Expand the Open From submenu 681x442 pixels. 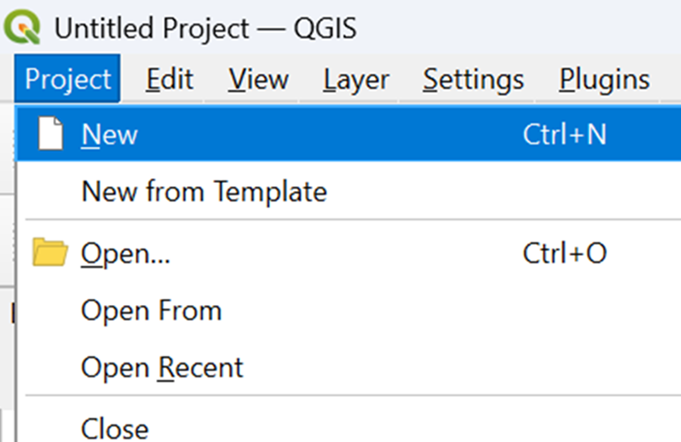tap(151, 311)
